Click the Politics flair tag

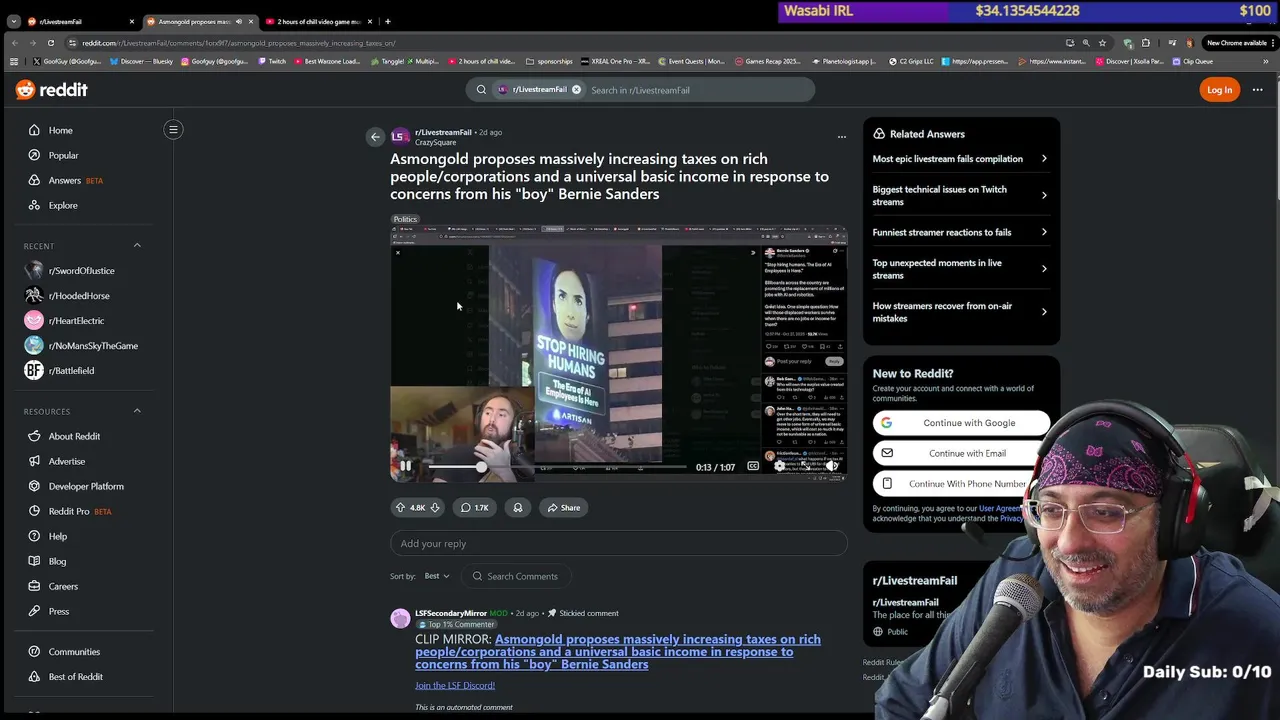(x=405, y=219)
